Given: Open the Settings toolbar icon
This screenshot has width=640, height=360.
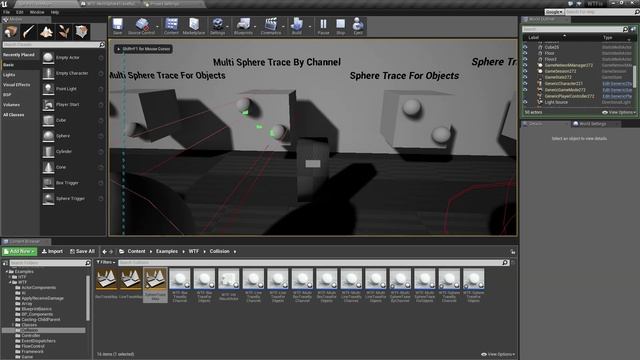Looking at the screenshot, I should (x=218, y=26).
